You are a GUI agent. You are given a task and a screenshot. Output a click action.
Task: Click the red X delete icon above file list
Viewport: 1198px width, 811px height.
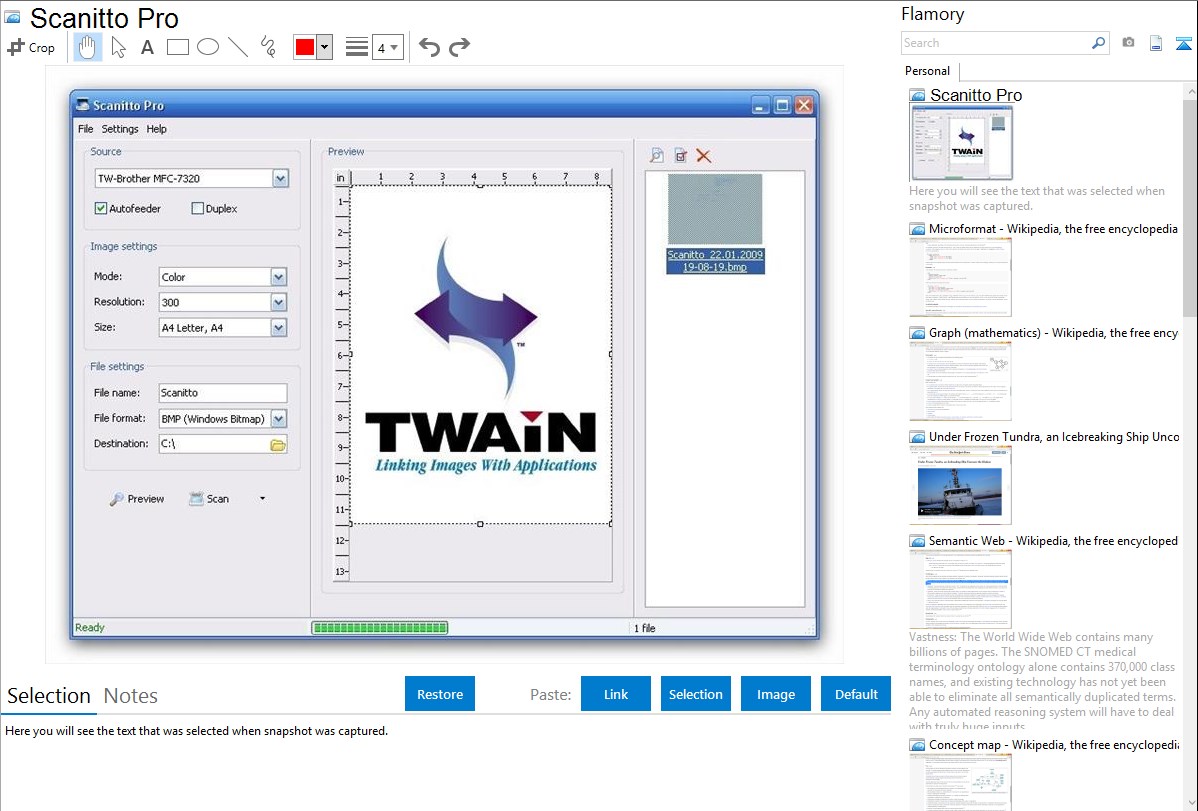click(x=704, y=156)
